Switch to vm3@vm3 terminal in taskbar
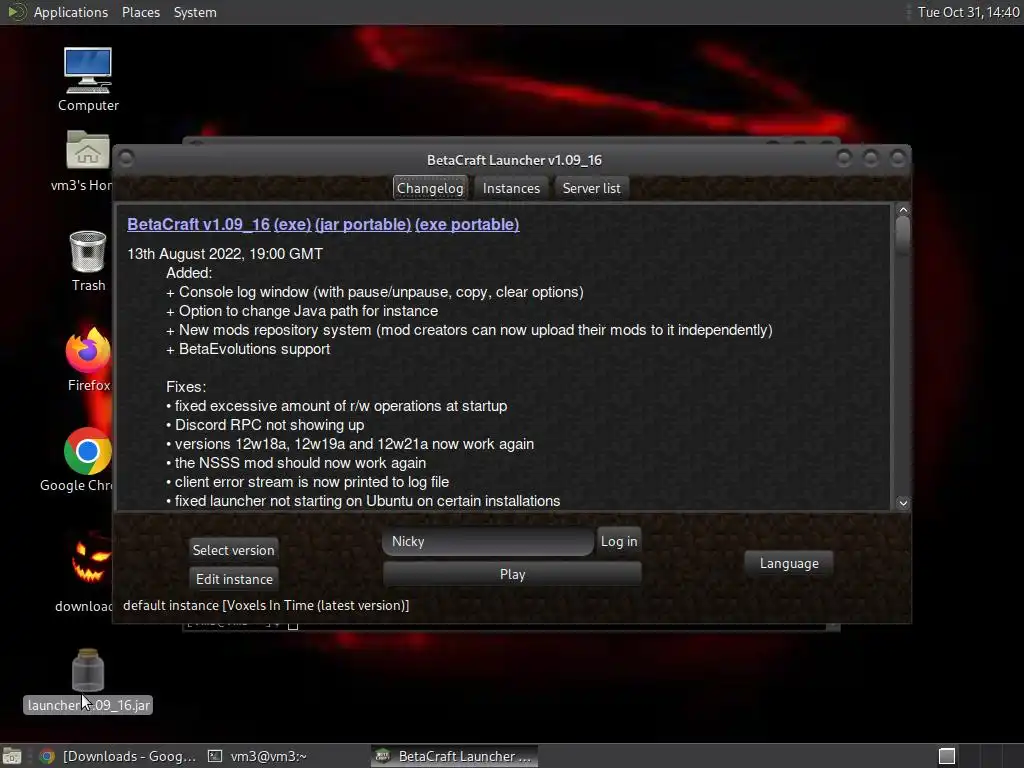 pos(258,756)
